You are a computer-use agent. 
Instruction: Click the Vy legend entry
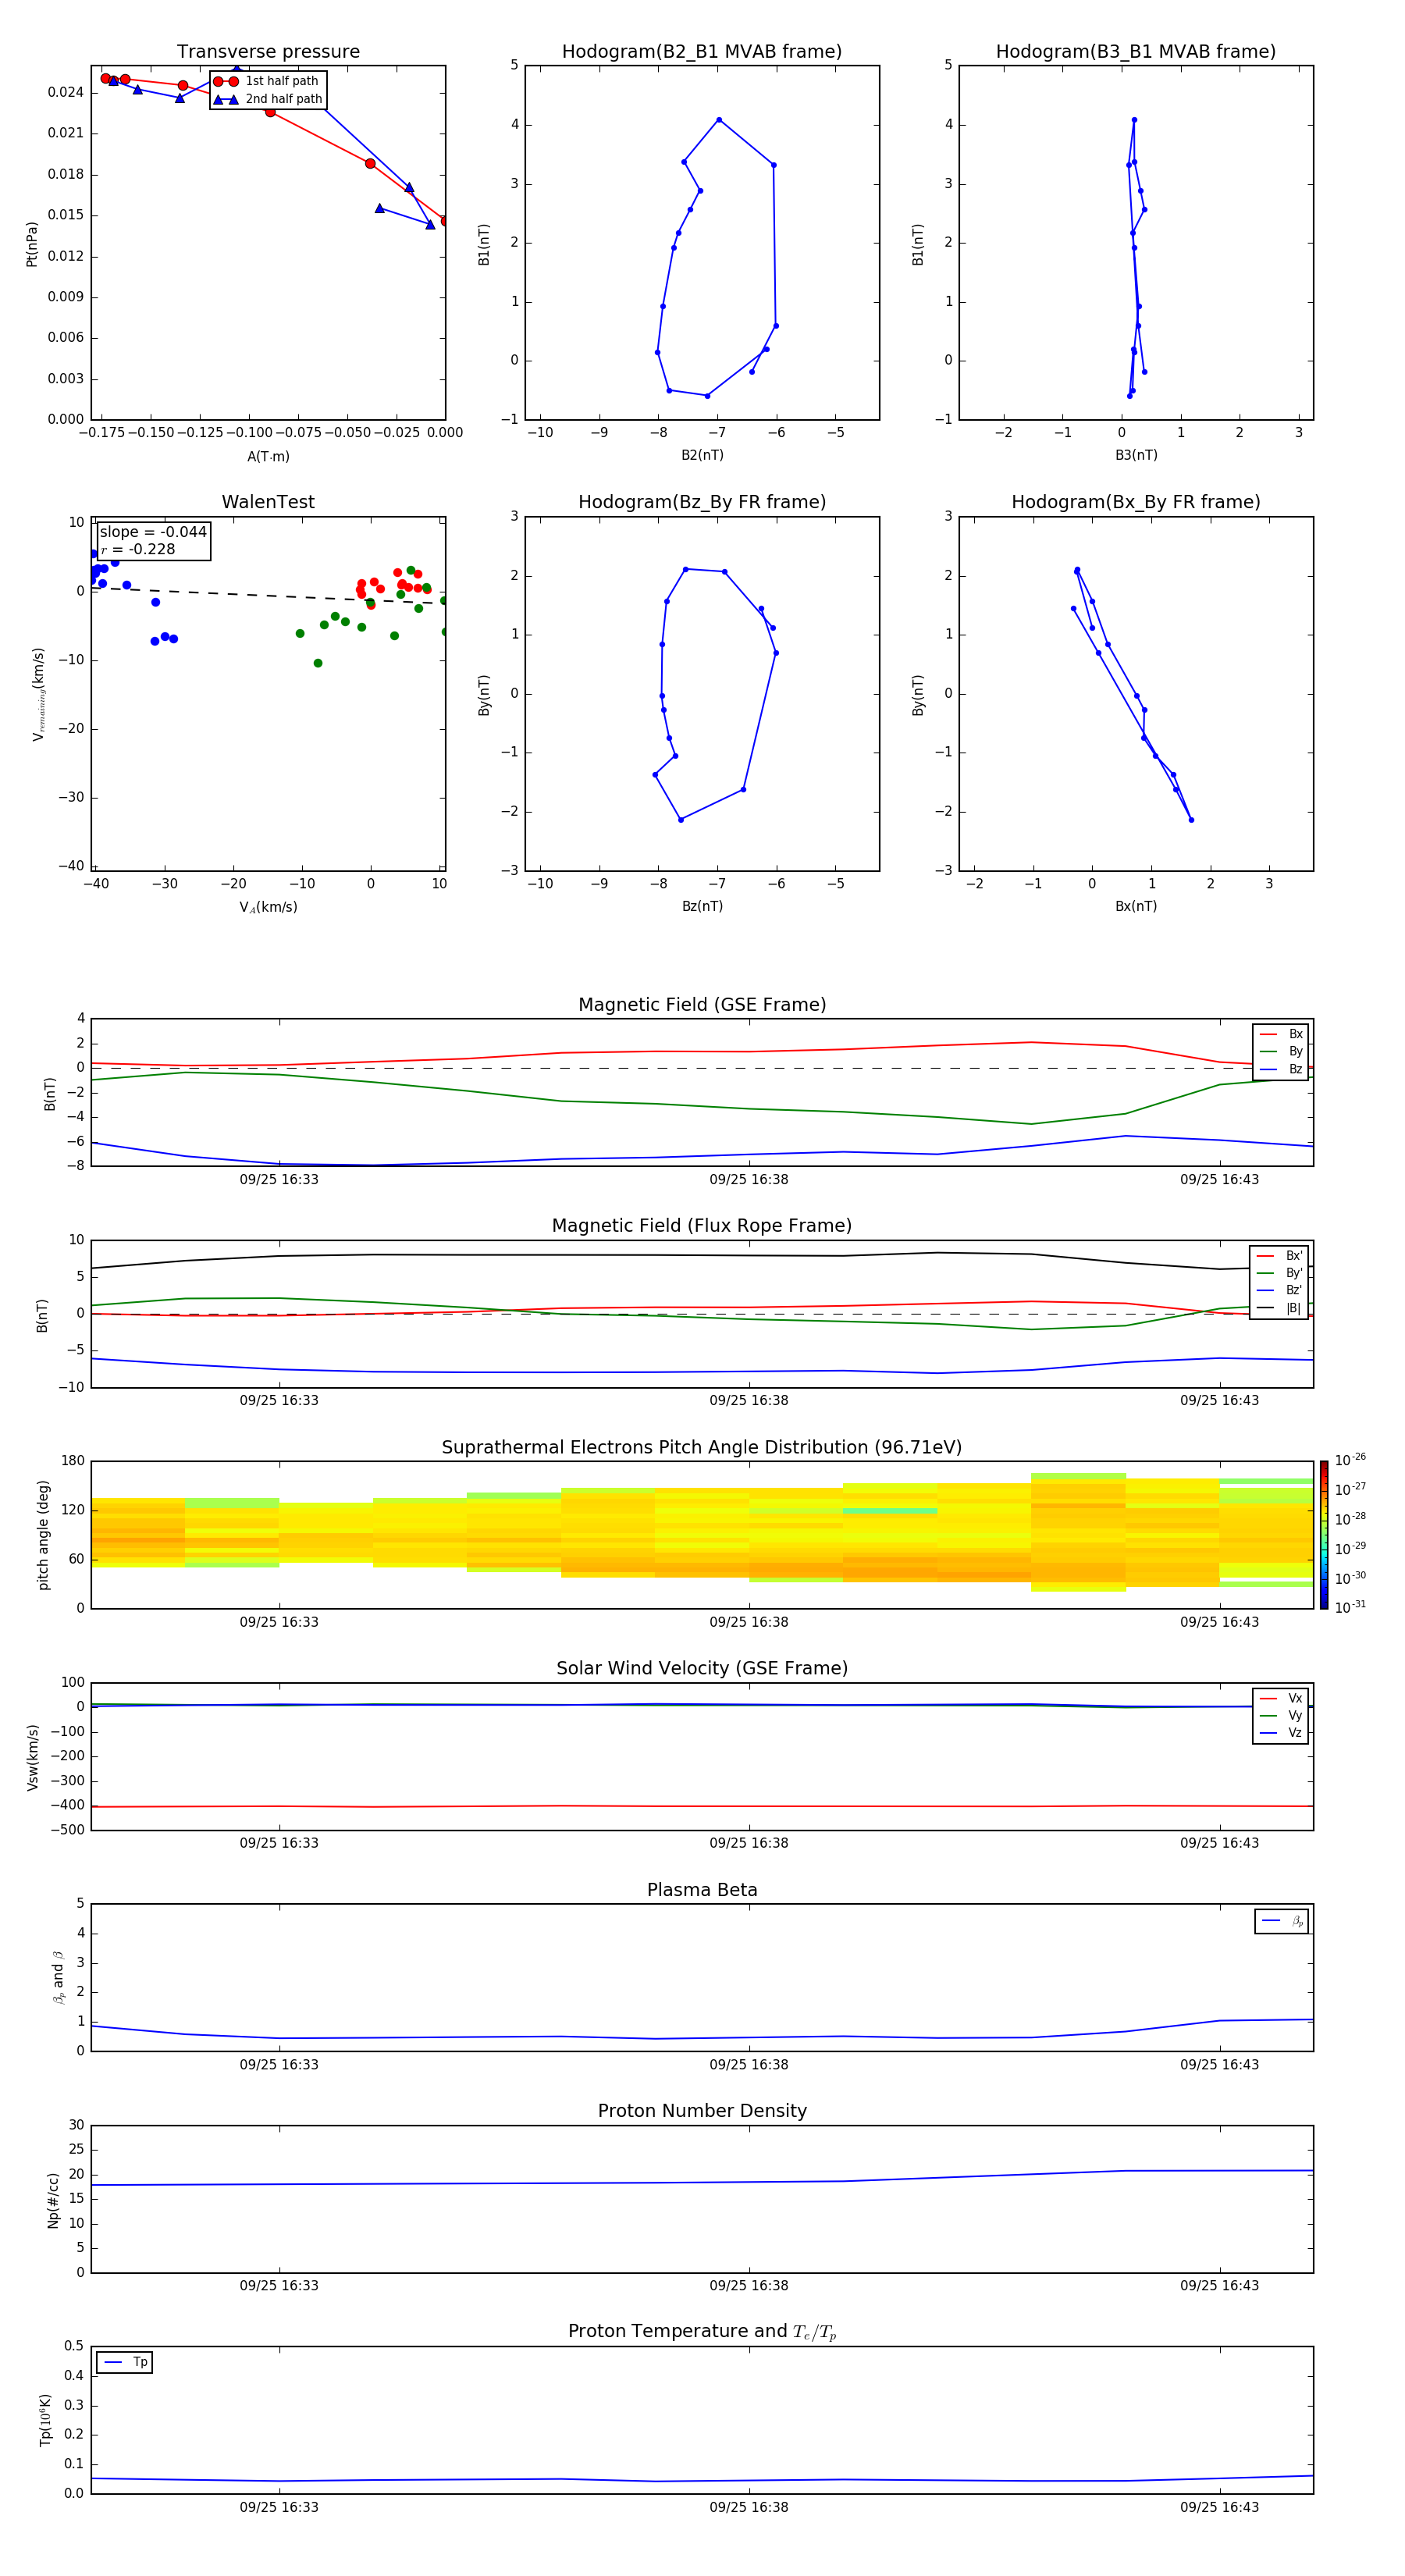(1282, 1716)
